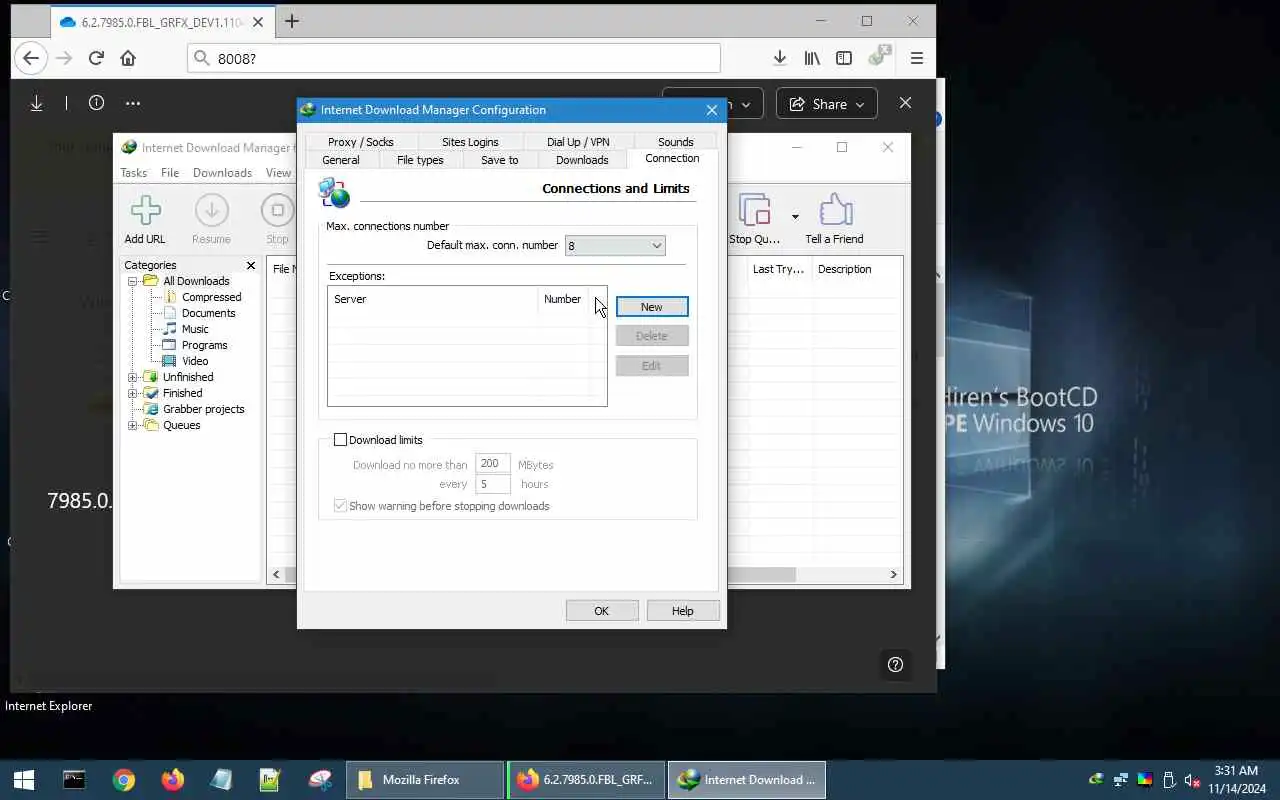
Task: Switch to Proxy / Socks tab
Action: pyautogui.click(x=361, y=142)
